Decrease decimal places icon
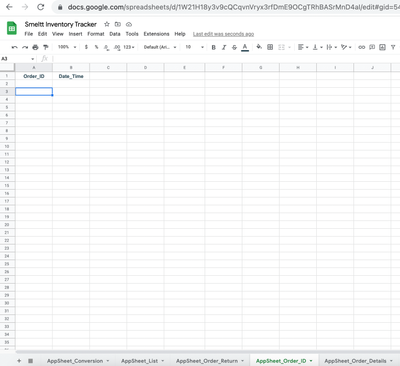The width and height of the screenshot is (400, 366). 106,47
